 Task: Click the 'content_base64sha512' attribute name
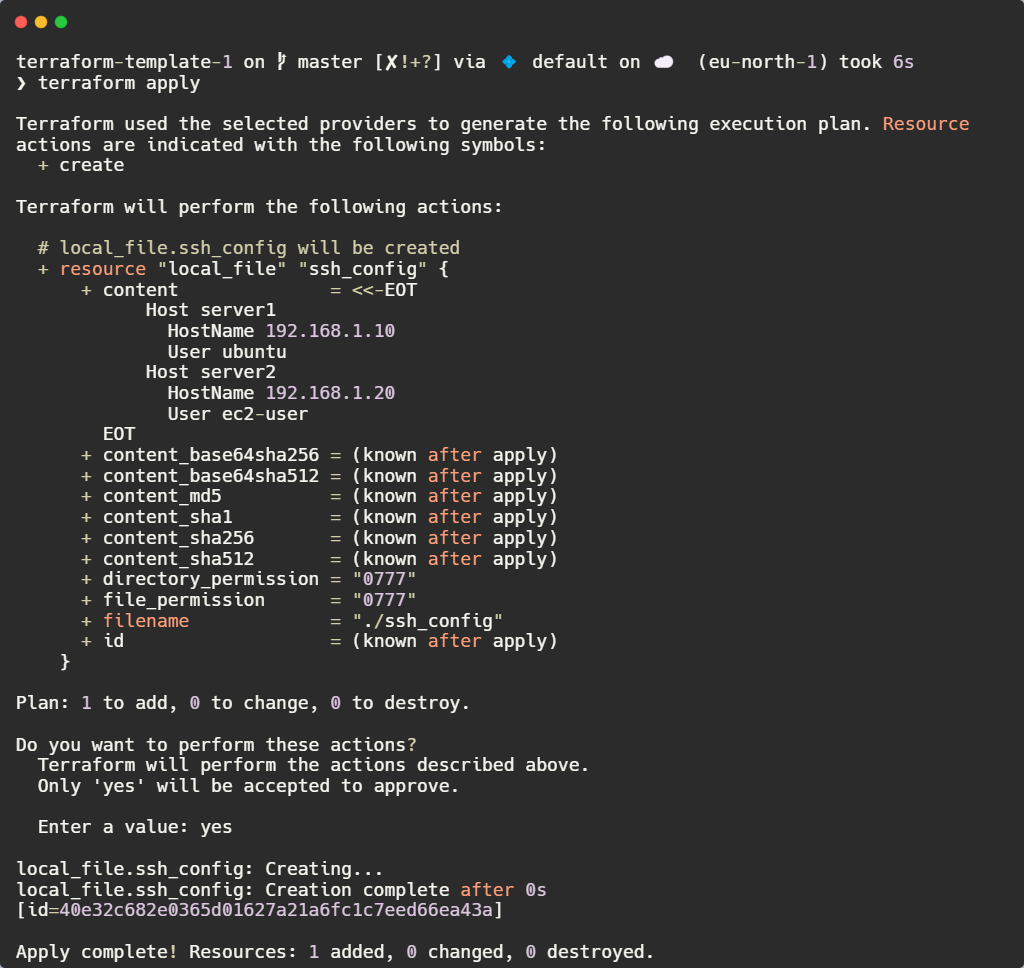pos(211,476)
